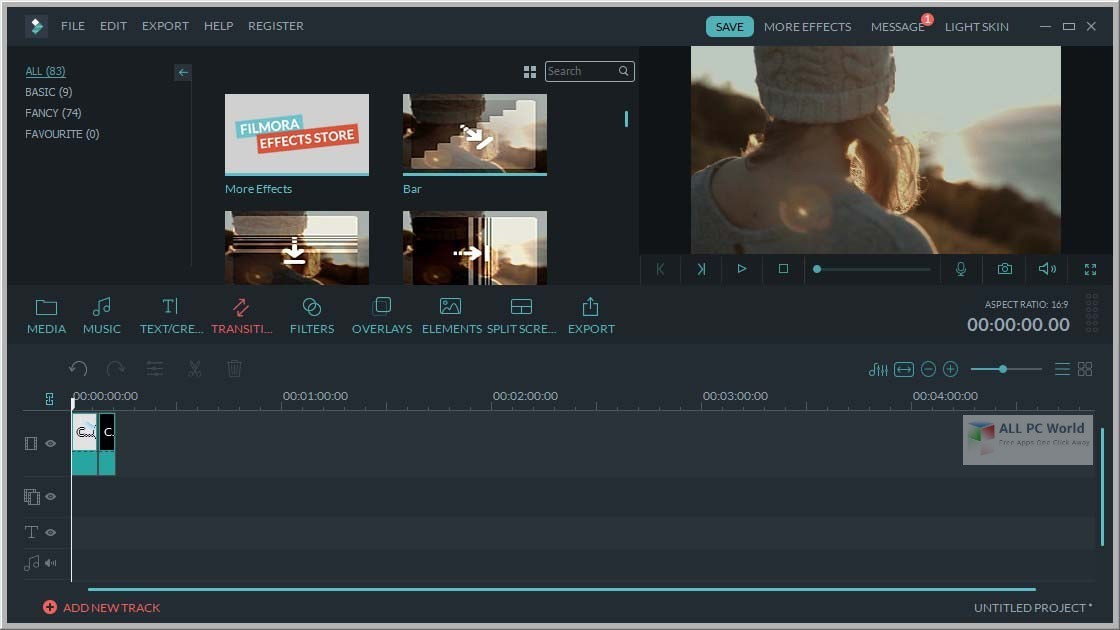Select the Split Screen tool
Screen dimensions: 1120x630
pos(520,315)
